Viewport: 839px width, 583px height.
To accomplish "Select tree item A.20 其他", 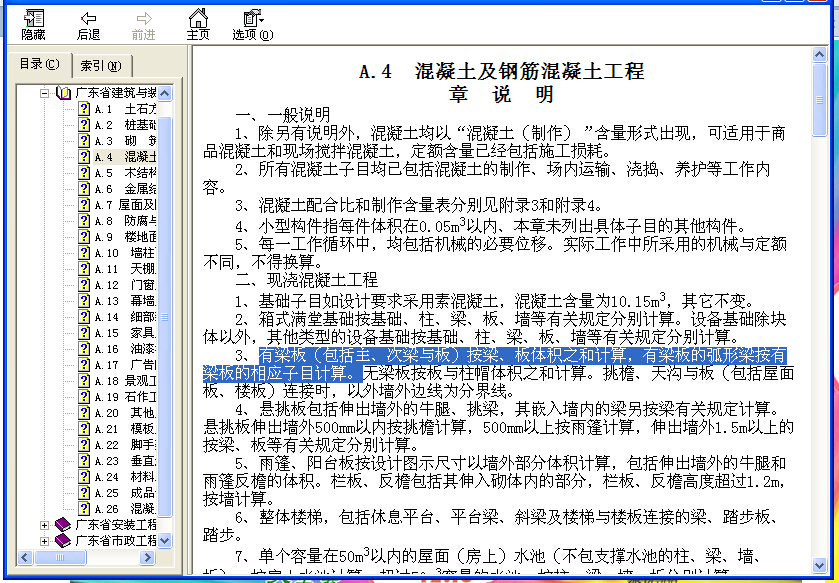I will point(125,413).
